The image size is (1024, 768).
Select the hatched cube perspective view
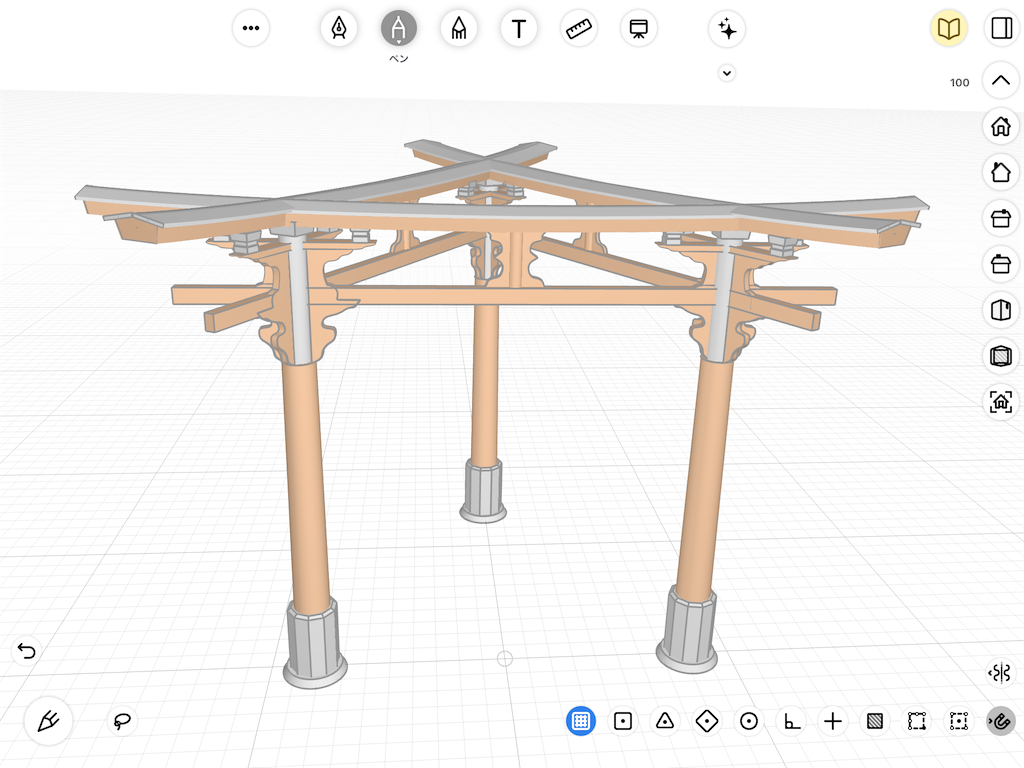(1000, 356)
